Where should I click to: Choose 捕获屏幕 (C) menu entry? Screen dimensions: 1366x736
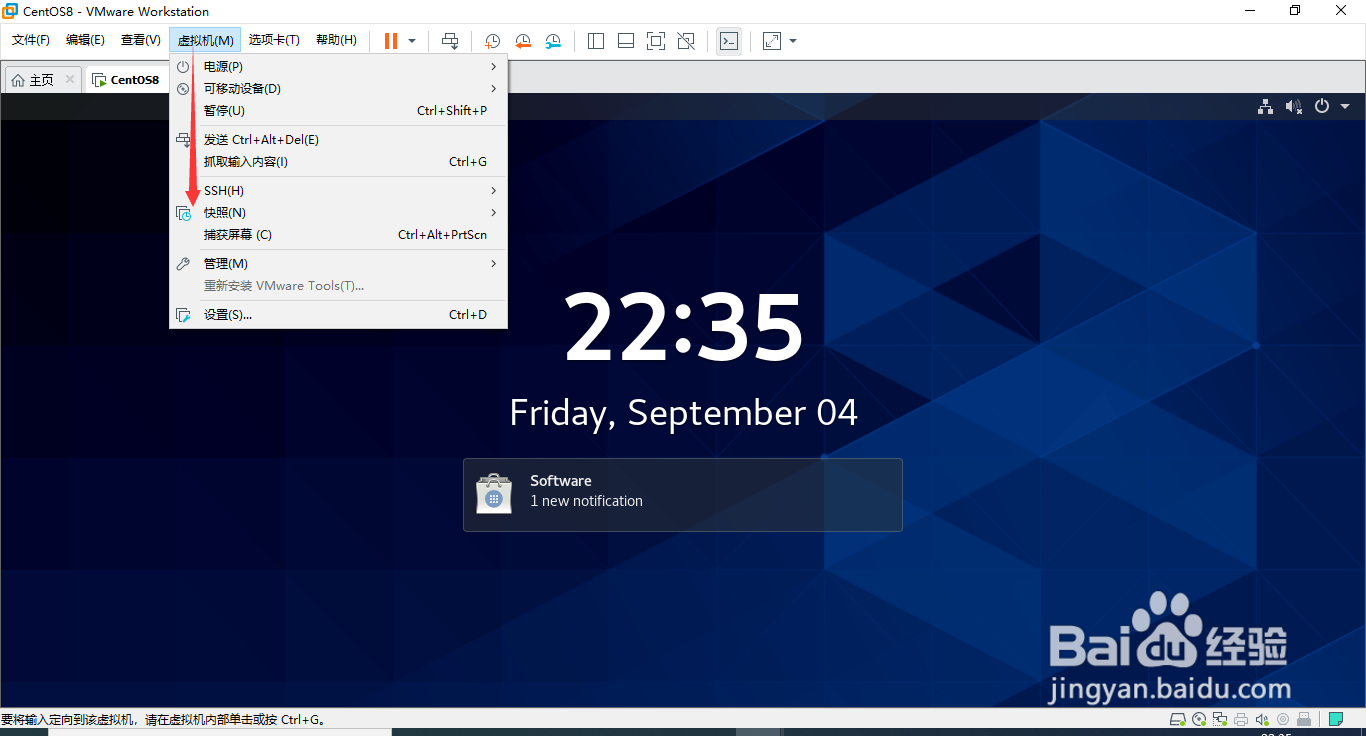(x=339, y=234)
